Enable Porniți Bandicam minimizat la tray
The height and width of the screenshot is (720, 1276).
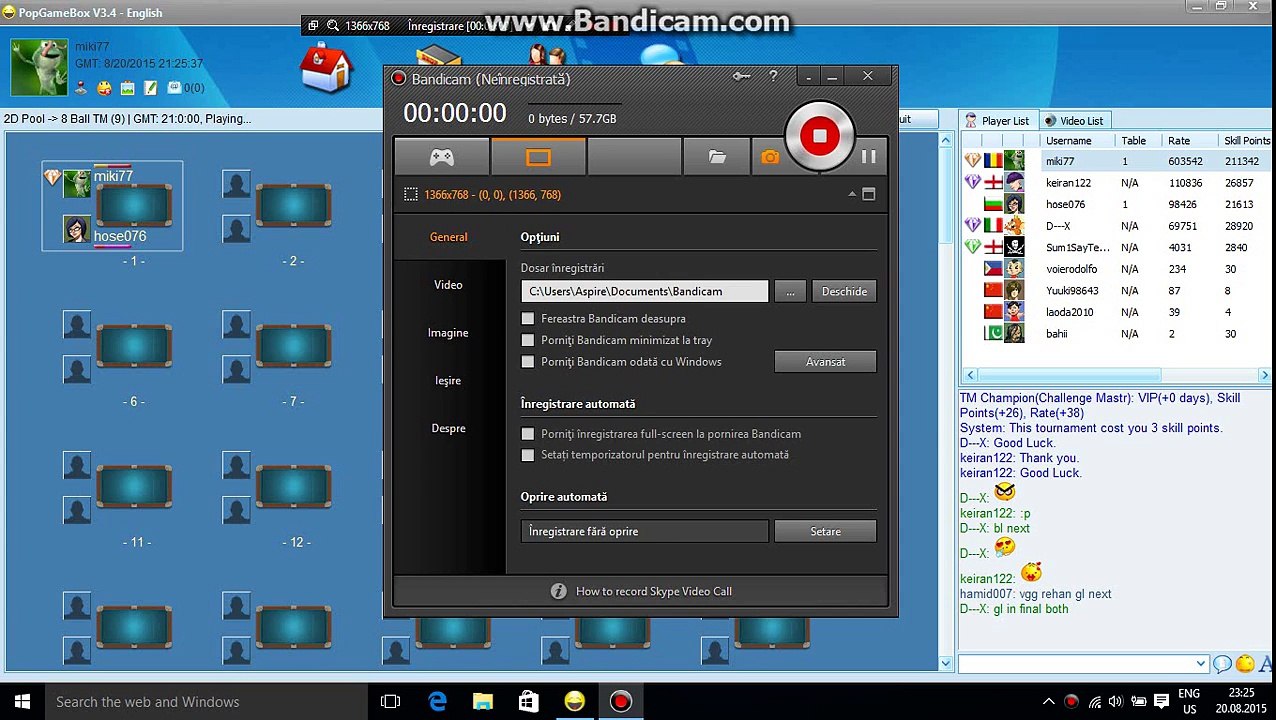point(528,341)
